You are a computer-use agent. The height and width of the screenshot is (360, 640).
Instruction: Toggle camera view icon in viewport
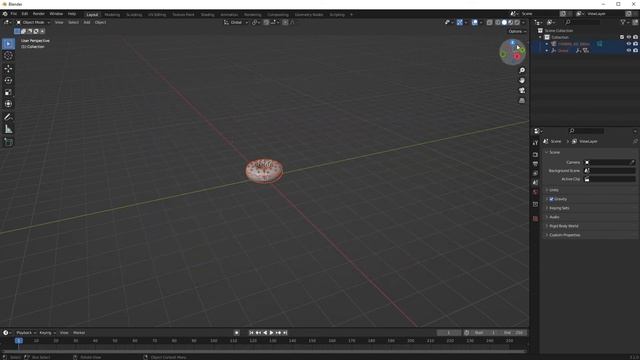[522, 90]
